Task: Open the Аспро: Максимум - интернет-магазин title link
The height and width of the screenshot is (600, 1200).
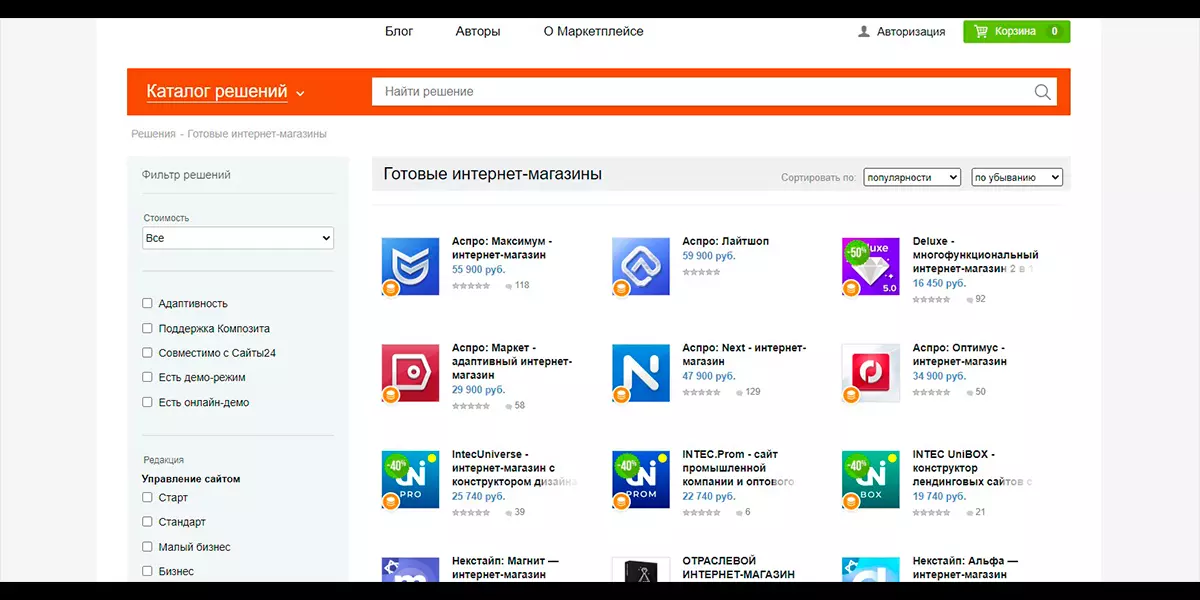Action: pos(502,248)
